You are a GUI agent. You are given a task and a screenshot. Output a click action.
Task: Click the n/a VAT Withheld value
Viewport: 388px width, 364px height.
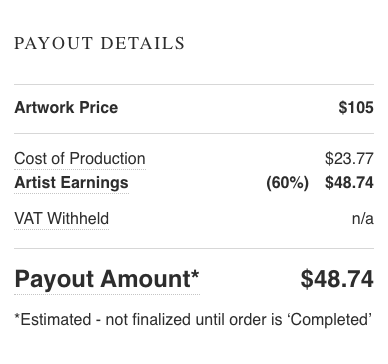(363, 219)
